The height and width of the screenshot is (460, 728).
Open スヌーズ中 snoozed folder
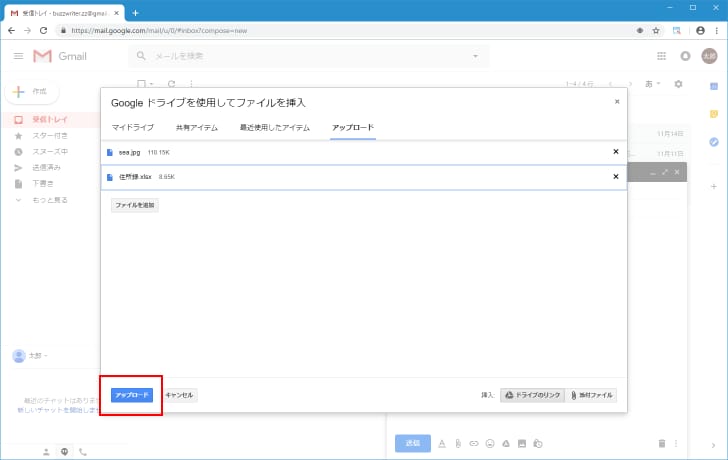50,152
